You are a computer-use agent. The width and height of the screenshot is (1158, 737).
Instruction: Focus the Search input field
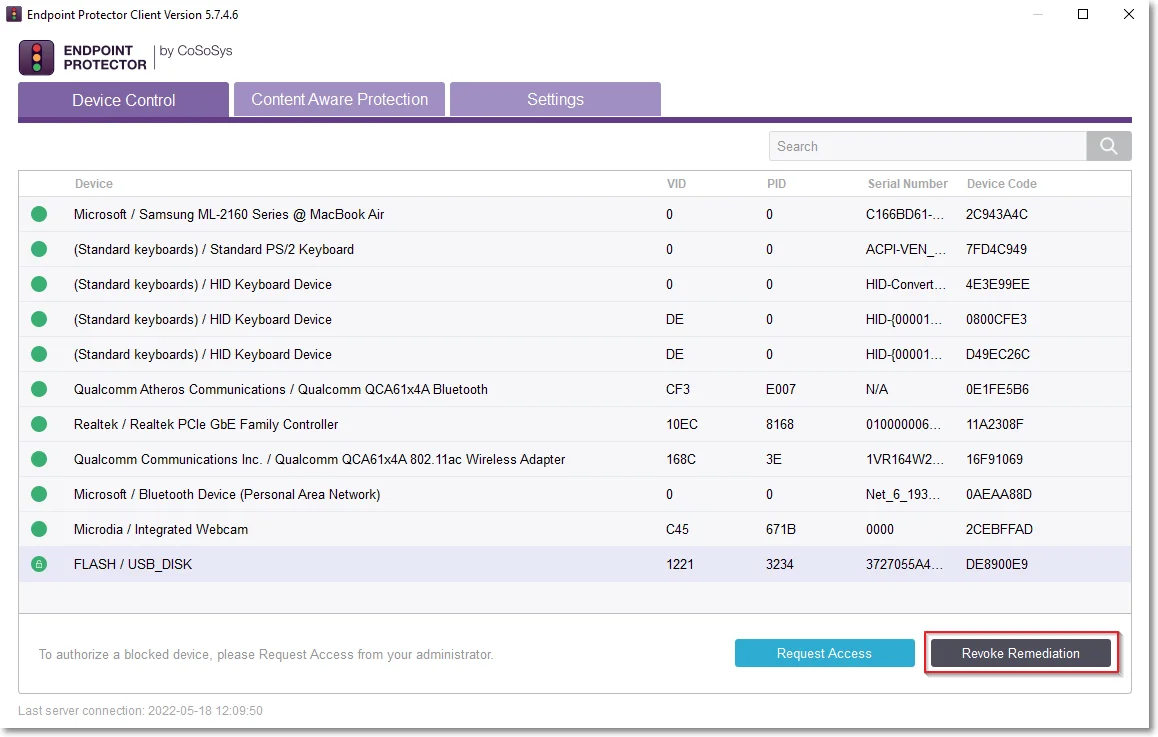[x=928, y=146]
